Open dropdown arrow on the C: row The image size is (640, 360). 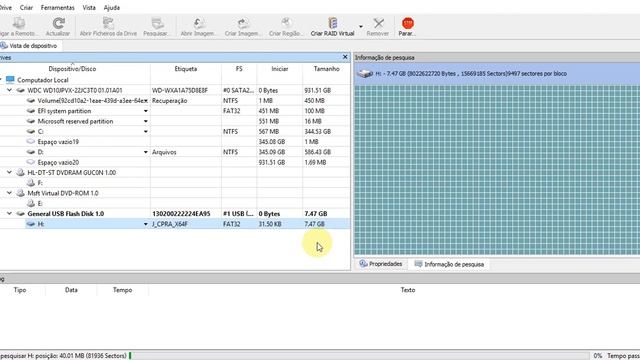(146, 131)
